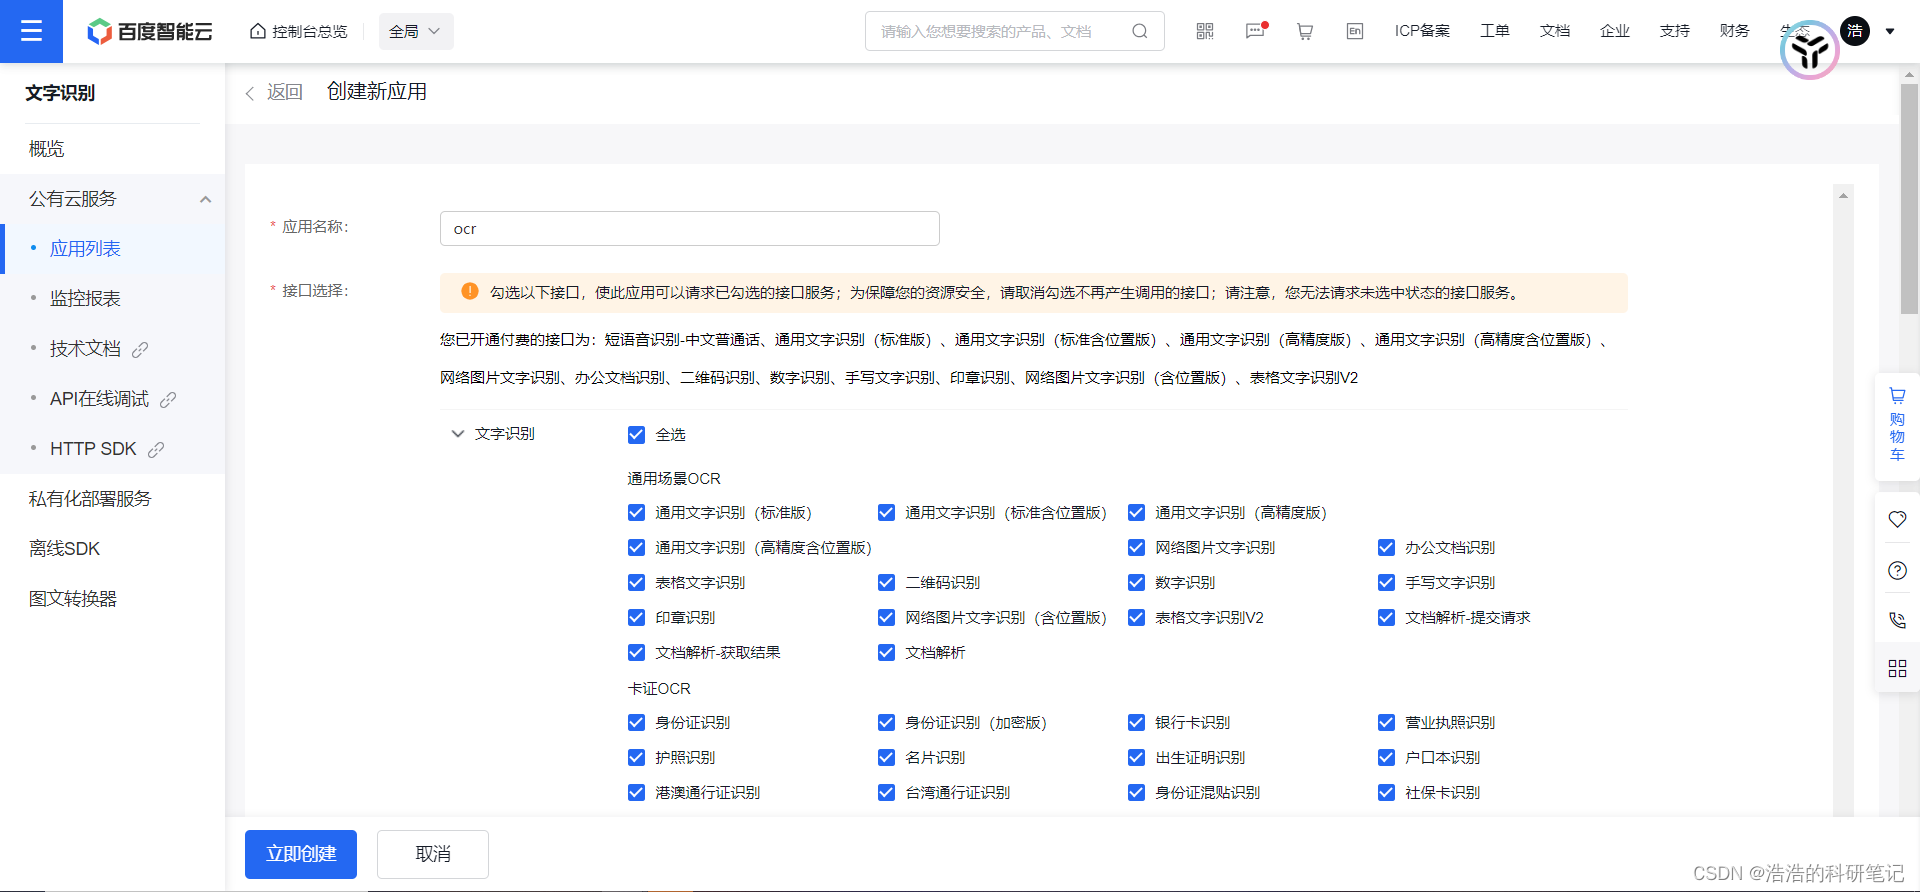Toggle the 全选 checkbox
The height and width of the screenshot is (892, 1920).
(636, 434)
